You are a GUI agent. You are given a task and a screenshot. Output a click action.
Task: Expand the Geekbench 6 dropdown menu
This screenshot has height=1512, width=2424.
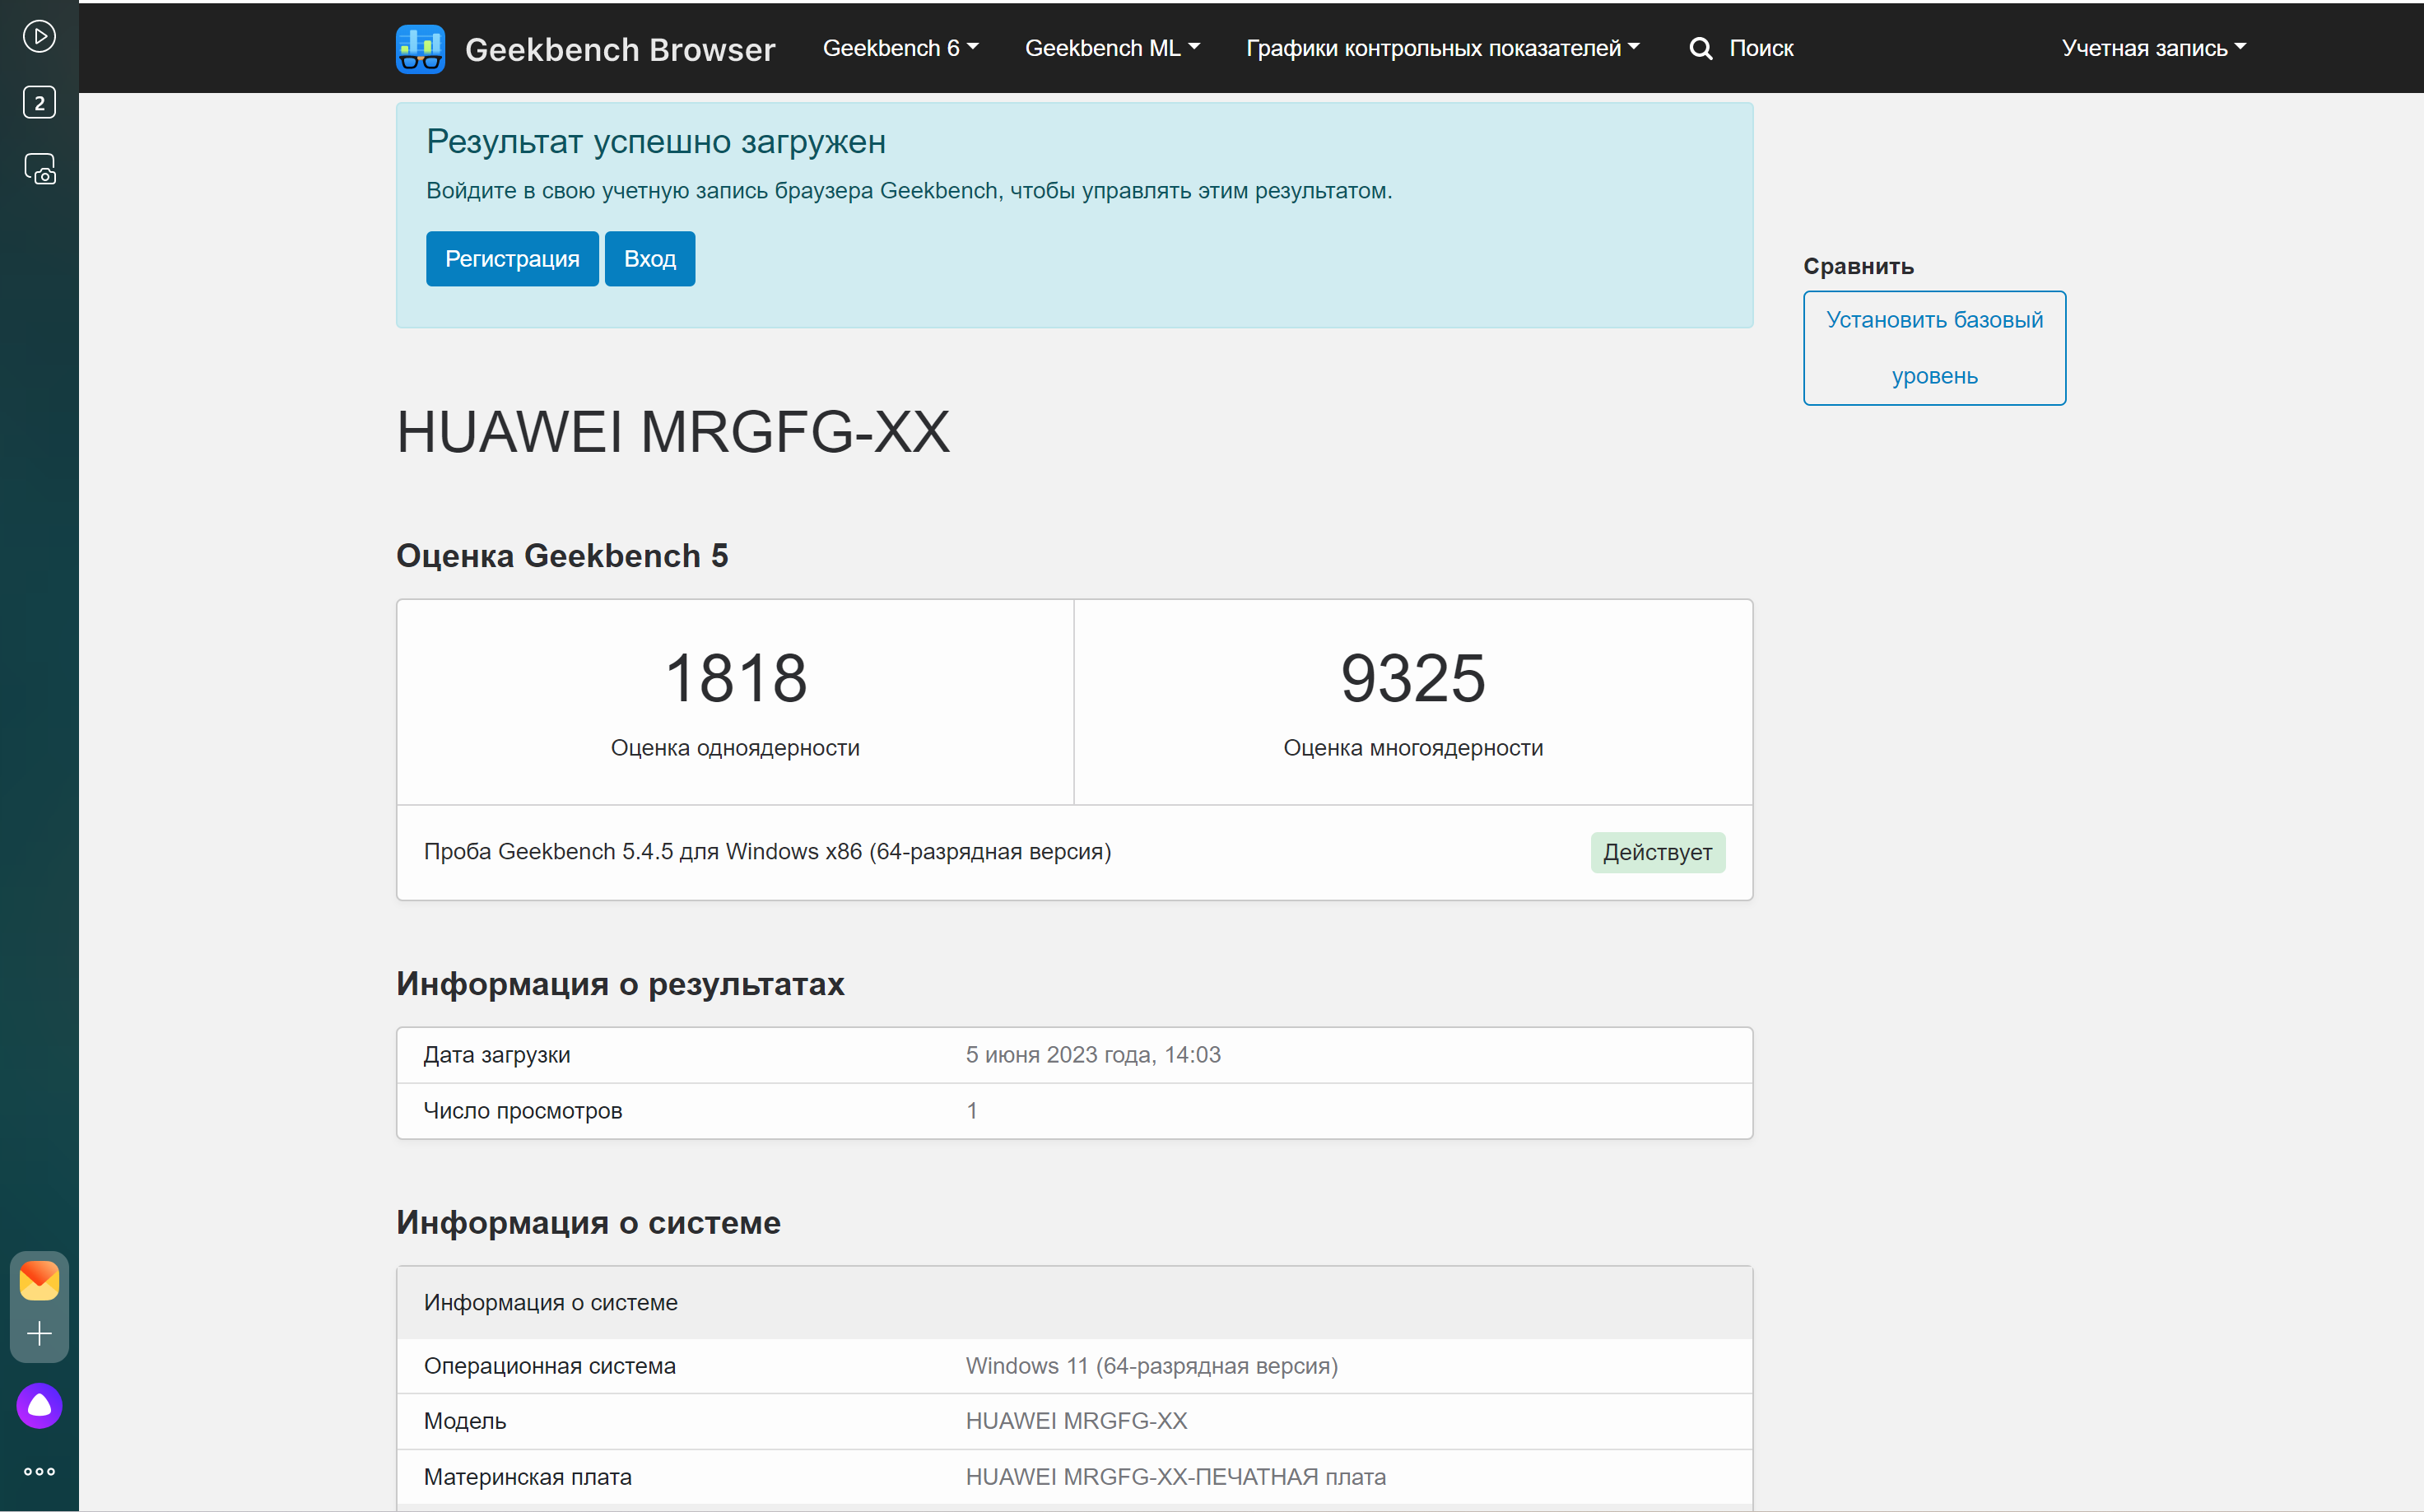point(900,48)
